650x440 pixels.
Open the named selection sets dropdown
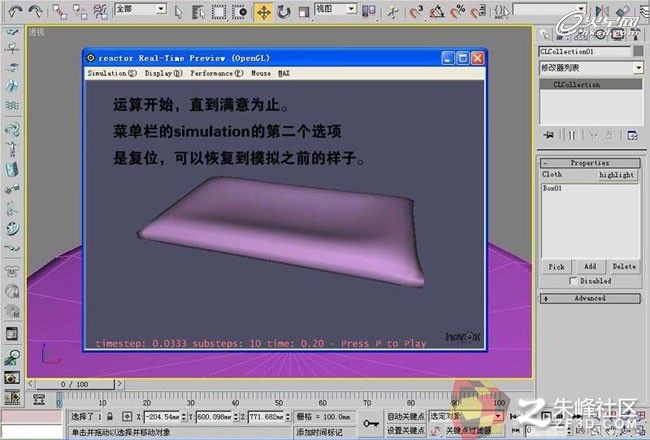pyautogui.click(x=550, y=9)
